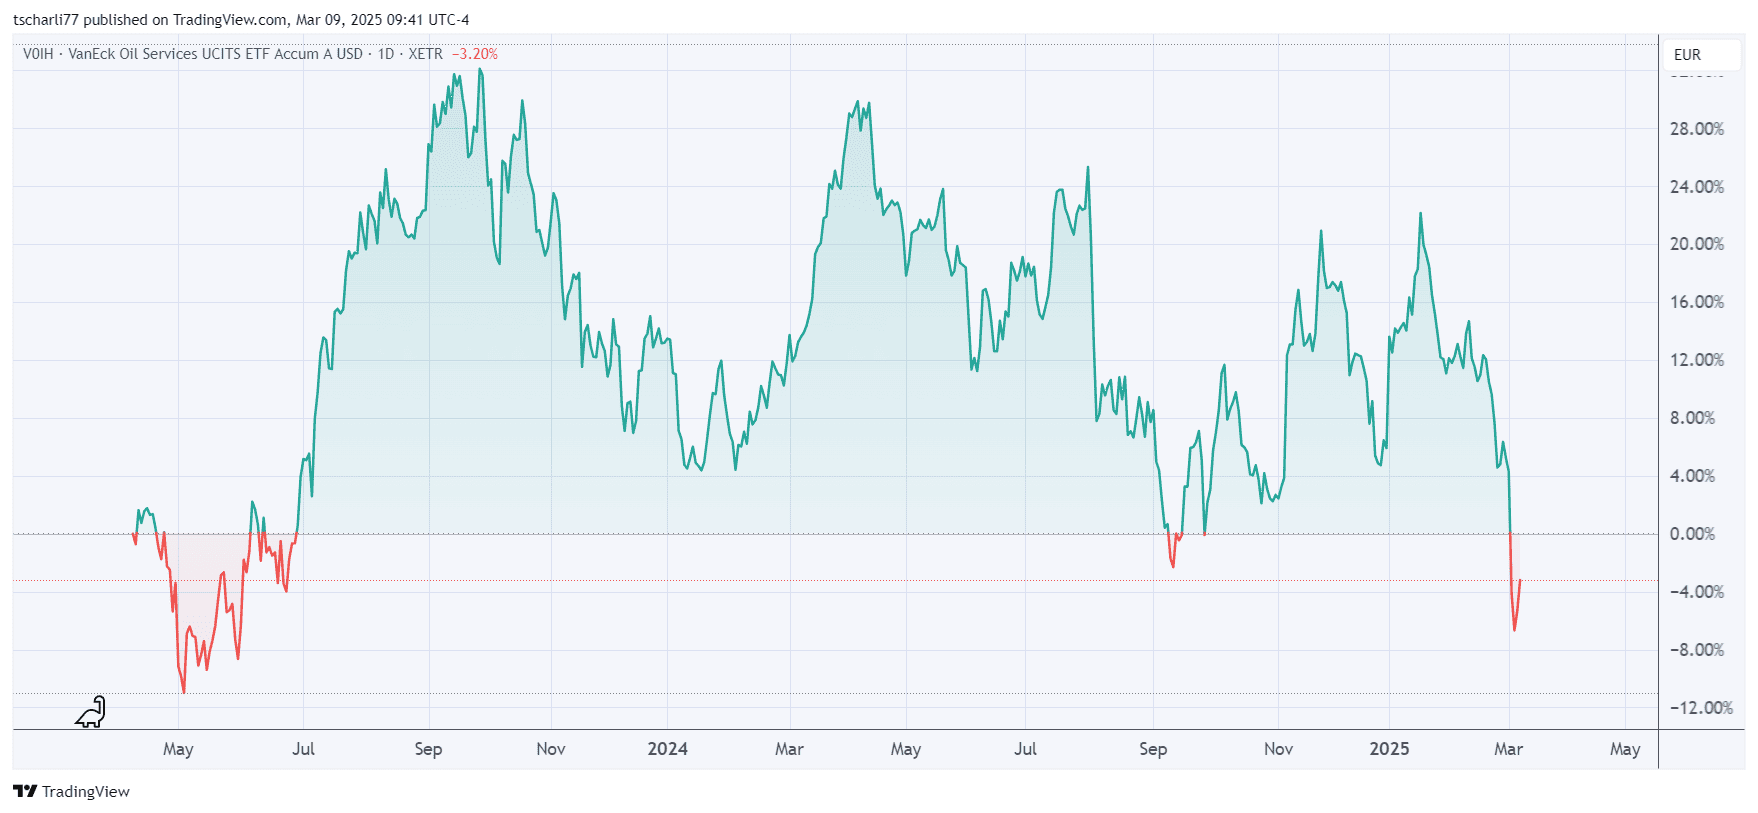
Task: Click the 2024 label on the time axis
Action: (x=667, y=749)
